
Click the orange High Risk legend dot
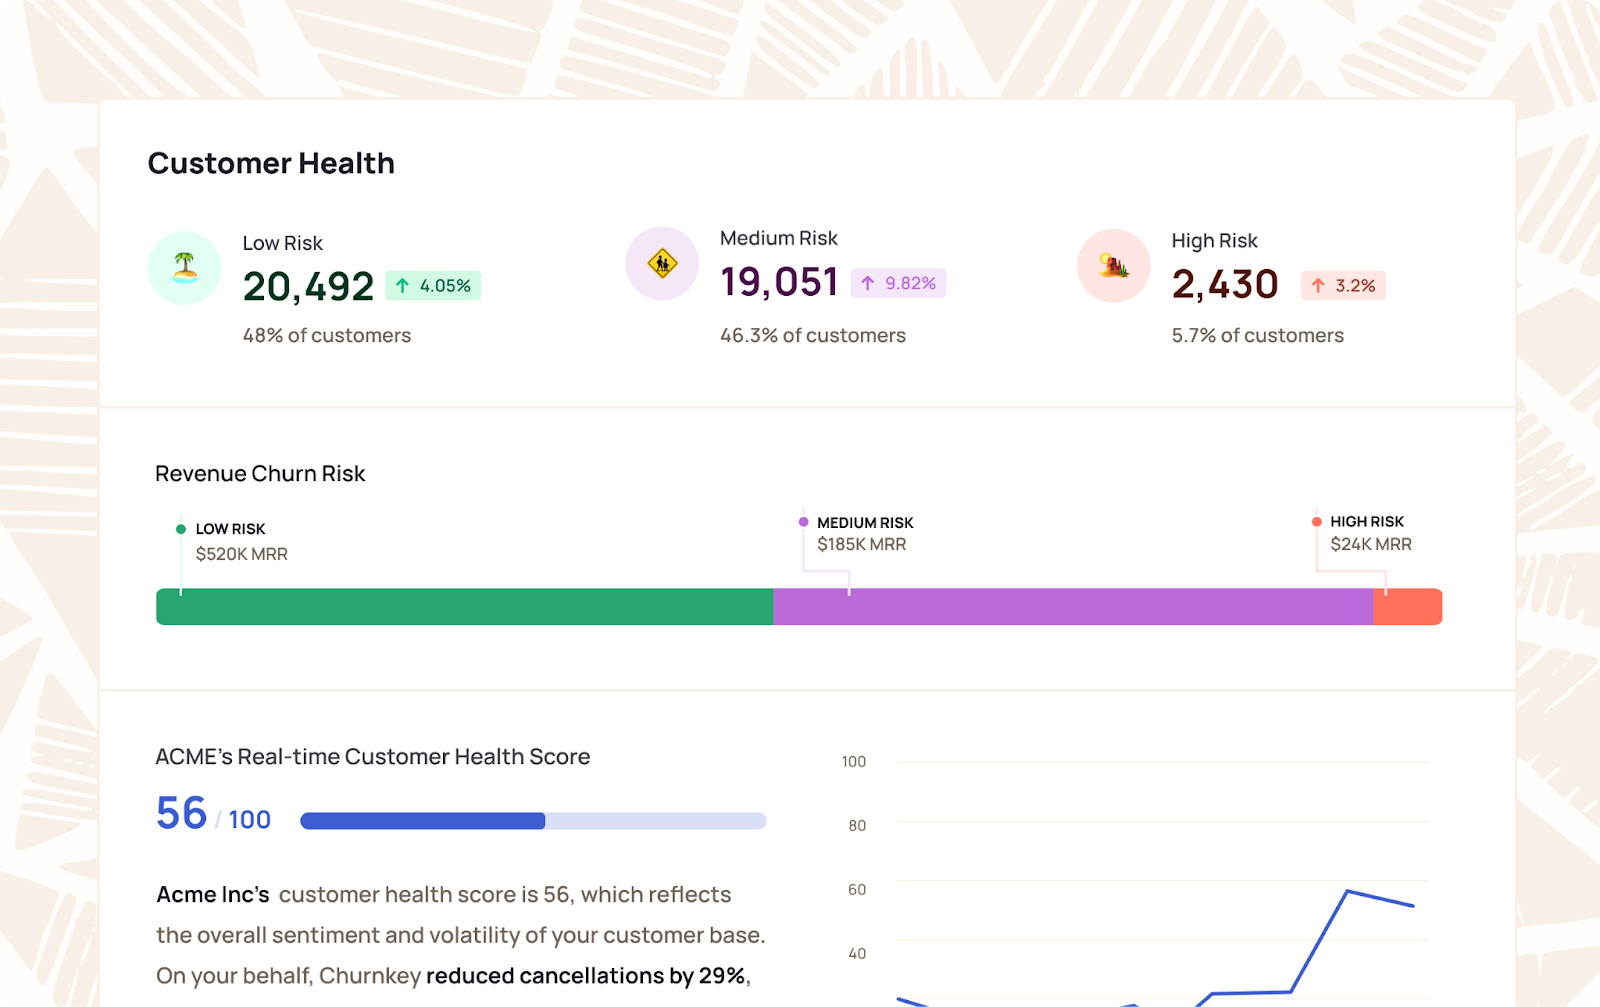(x=1317, y=522)
